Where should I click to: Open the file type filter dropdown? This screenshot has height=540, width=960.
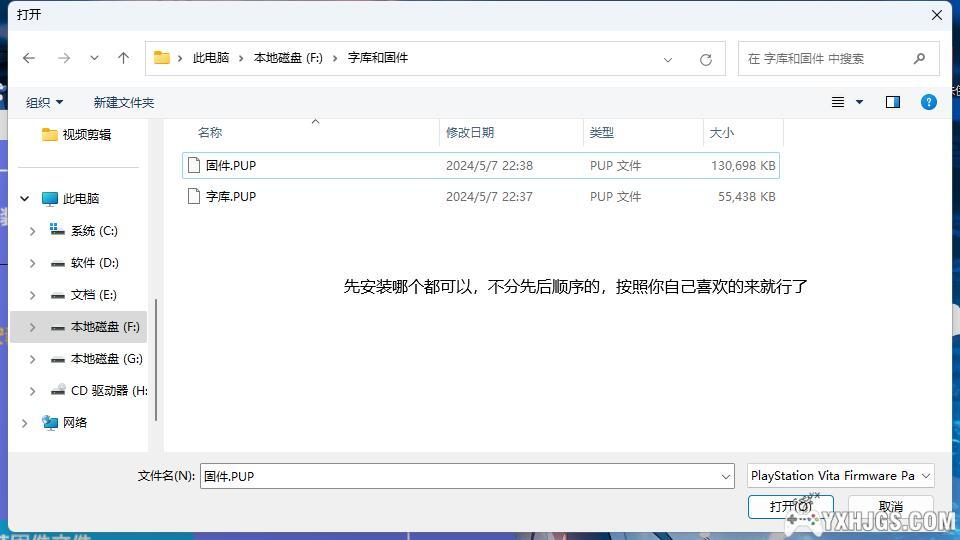point(840,476)
